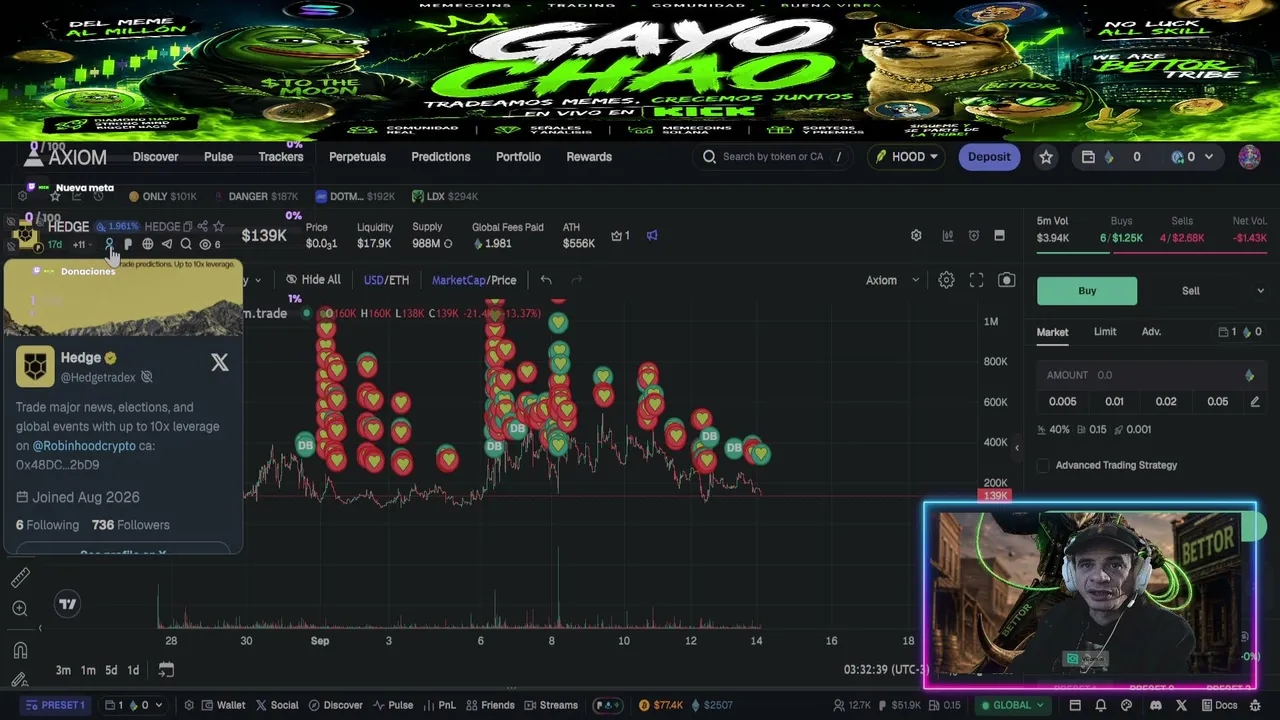Search HEDGE token on X
The image size is (1280, 720).
(x=185, y=244)
